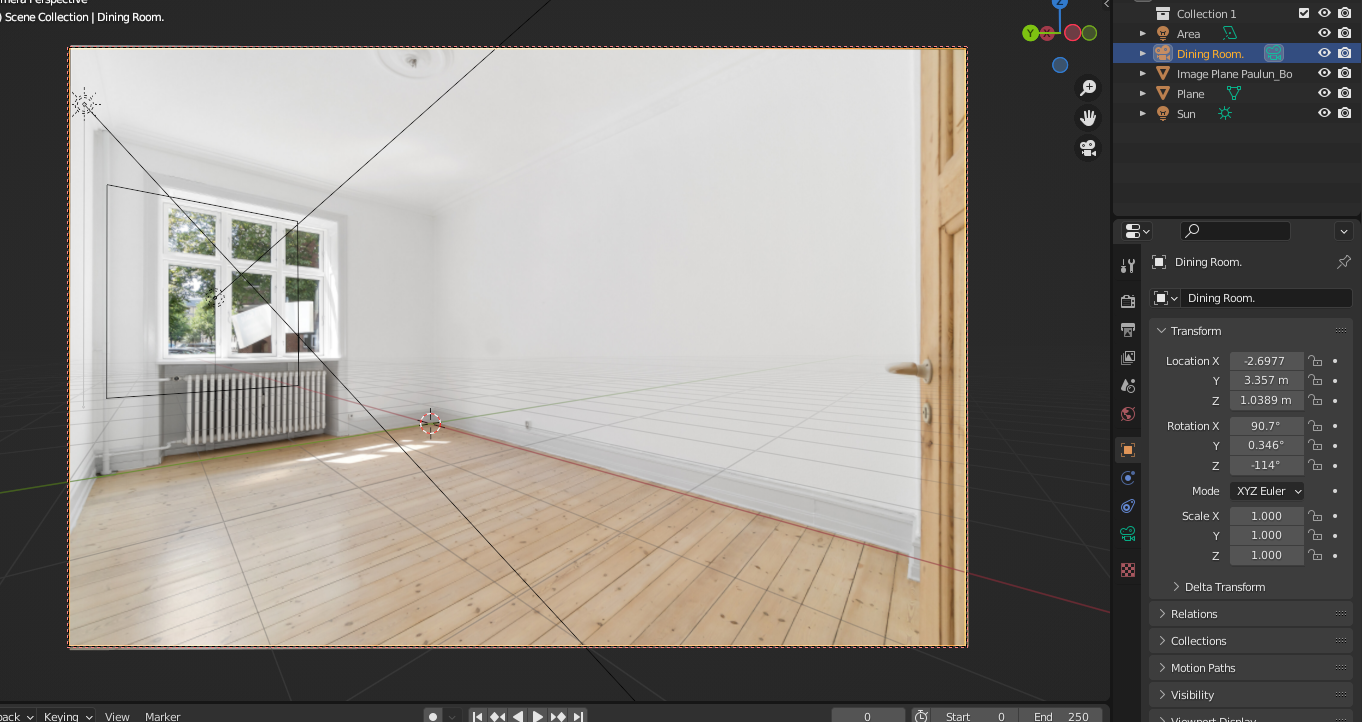Expand the Collections panel

(1162, 641)
